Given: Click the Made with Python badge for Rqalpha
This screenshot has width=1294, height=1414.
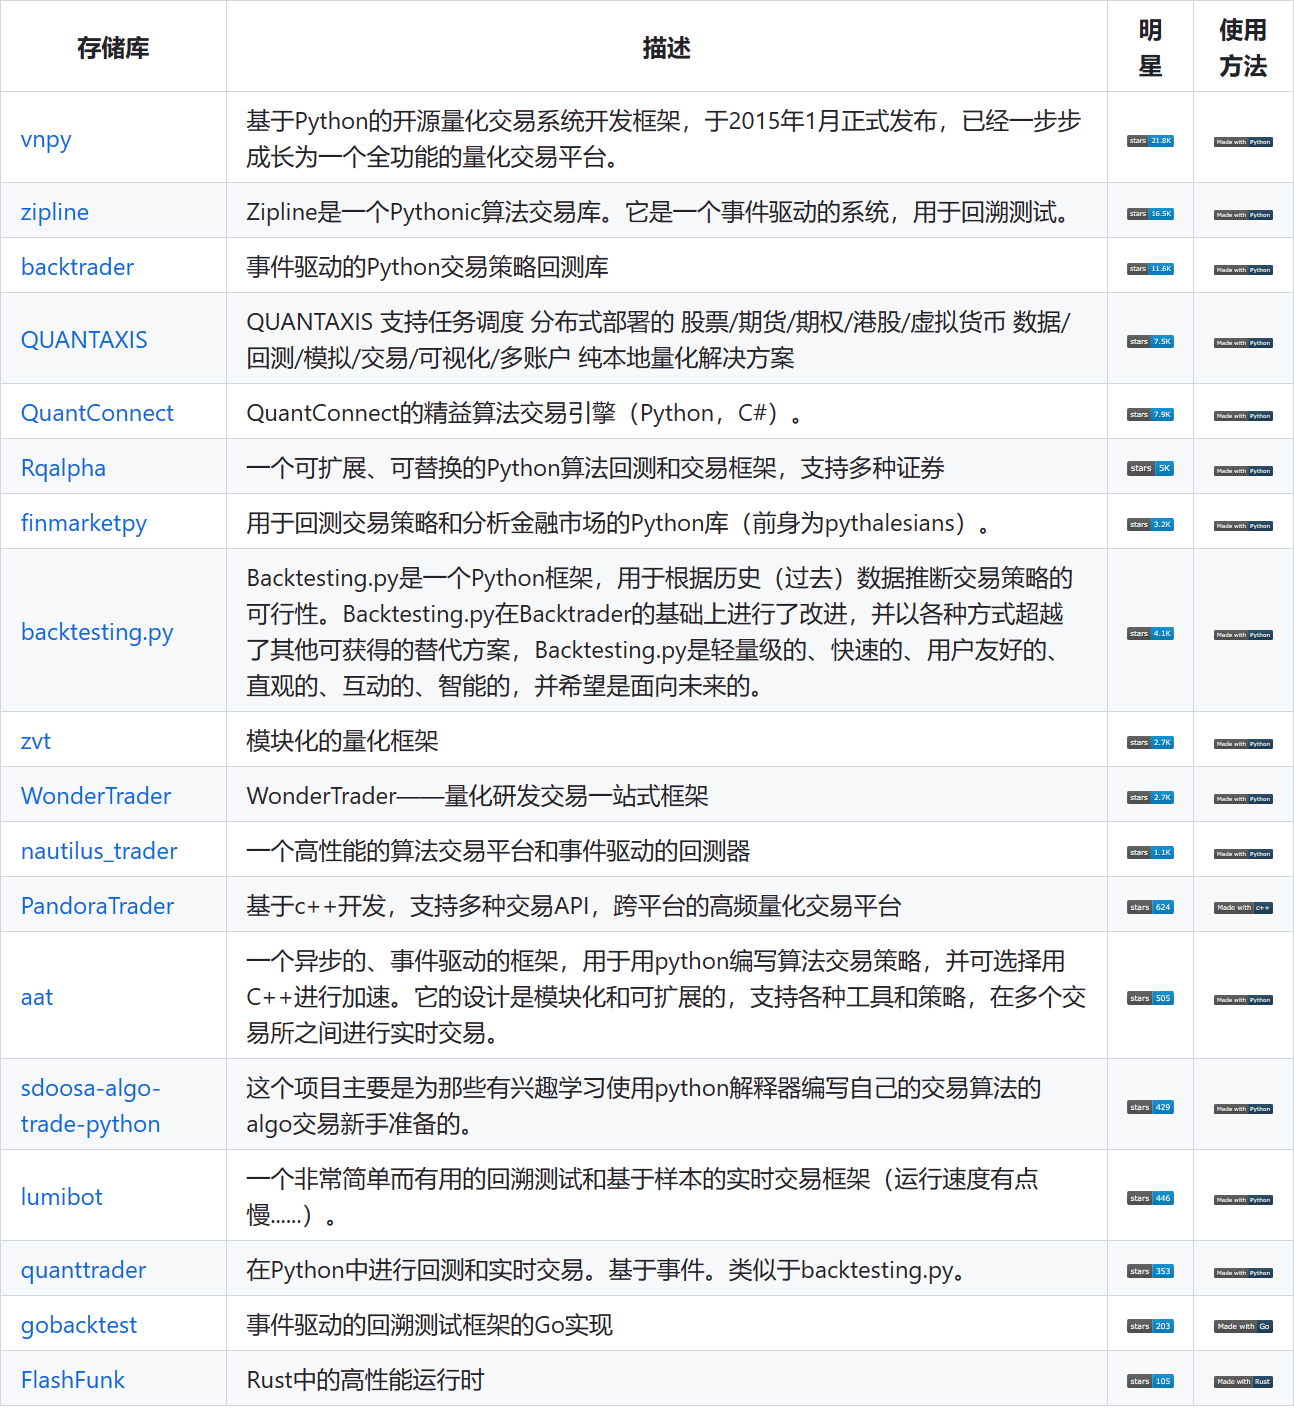Looking at the screenshot, I should (x=1243, y=471).
